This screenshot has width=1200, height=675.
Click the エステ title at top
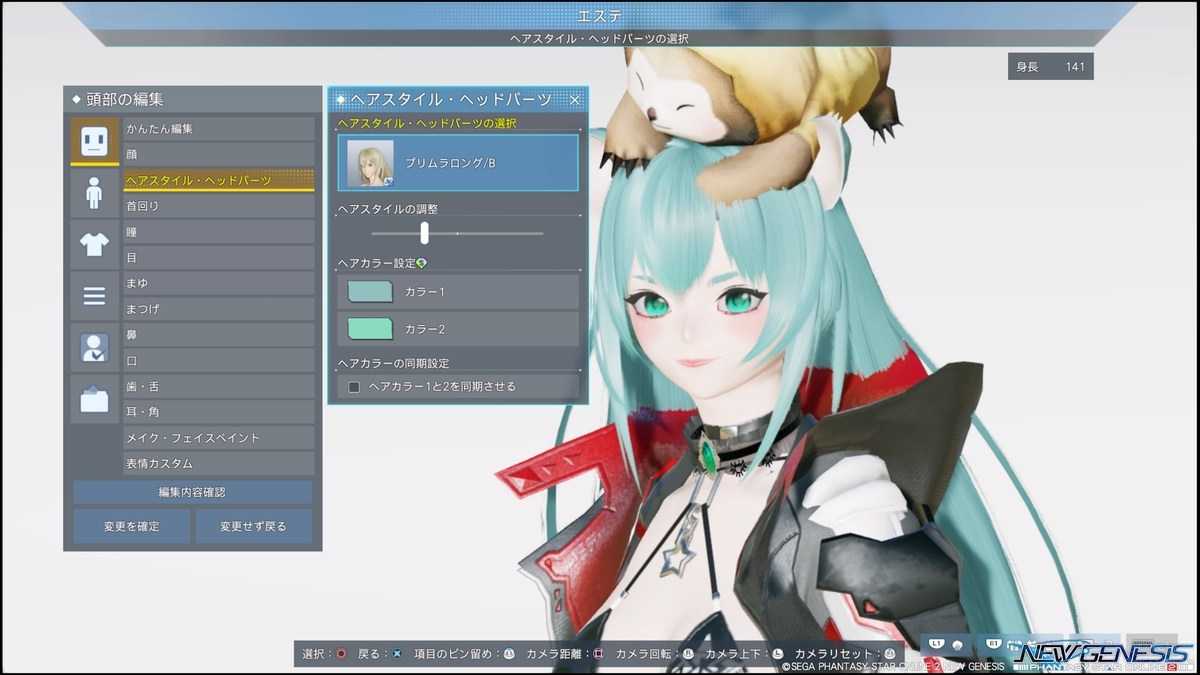point(598,15)
